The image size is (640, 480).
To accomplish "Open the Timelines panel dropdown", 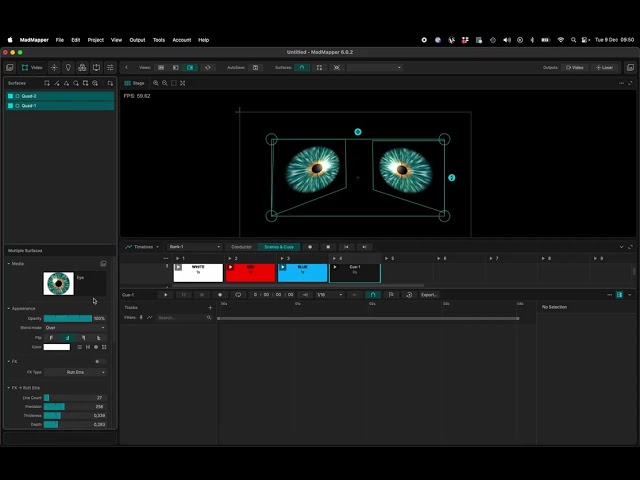I will pyautogui.click(x=142, y=247).
